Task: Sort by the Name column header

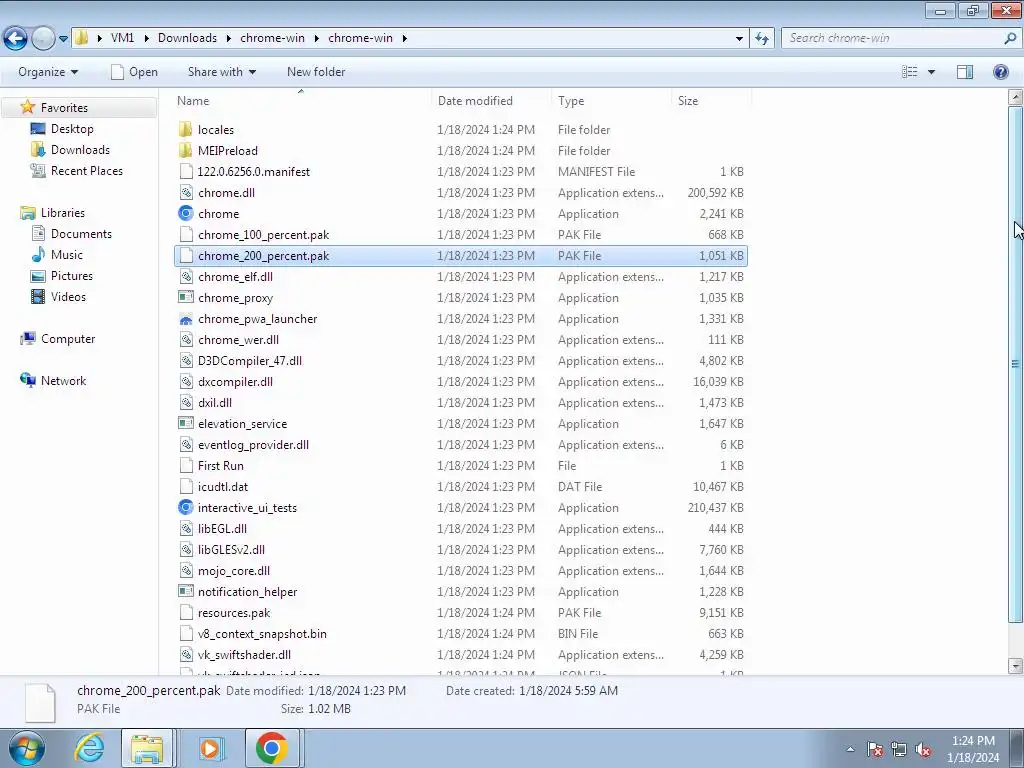Action: pyautogui.click(x=193, y=101)
